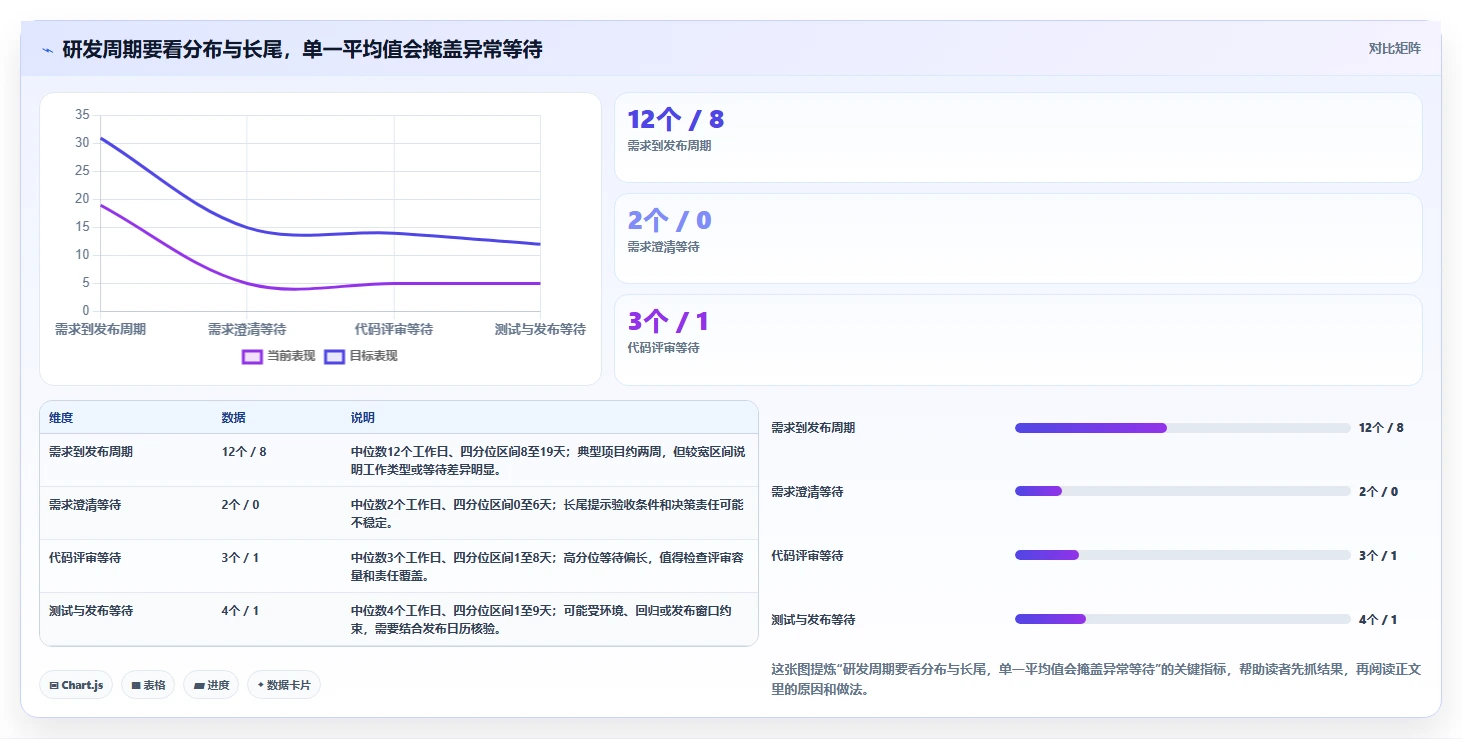Click table cell 需求澄清等待

pyautogui.click(x=85, y=505)
